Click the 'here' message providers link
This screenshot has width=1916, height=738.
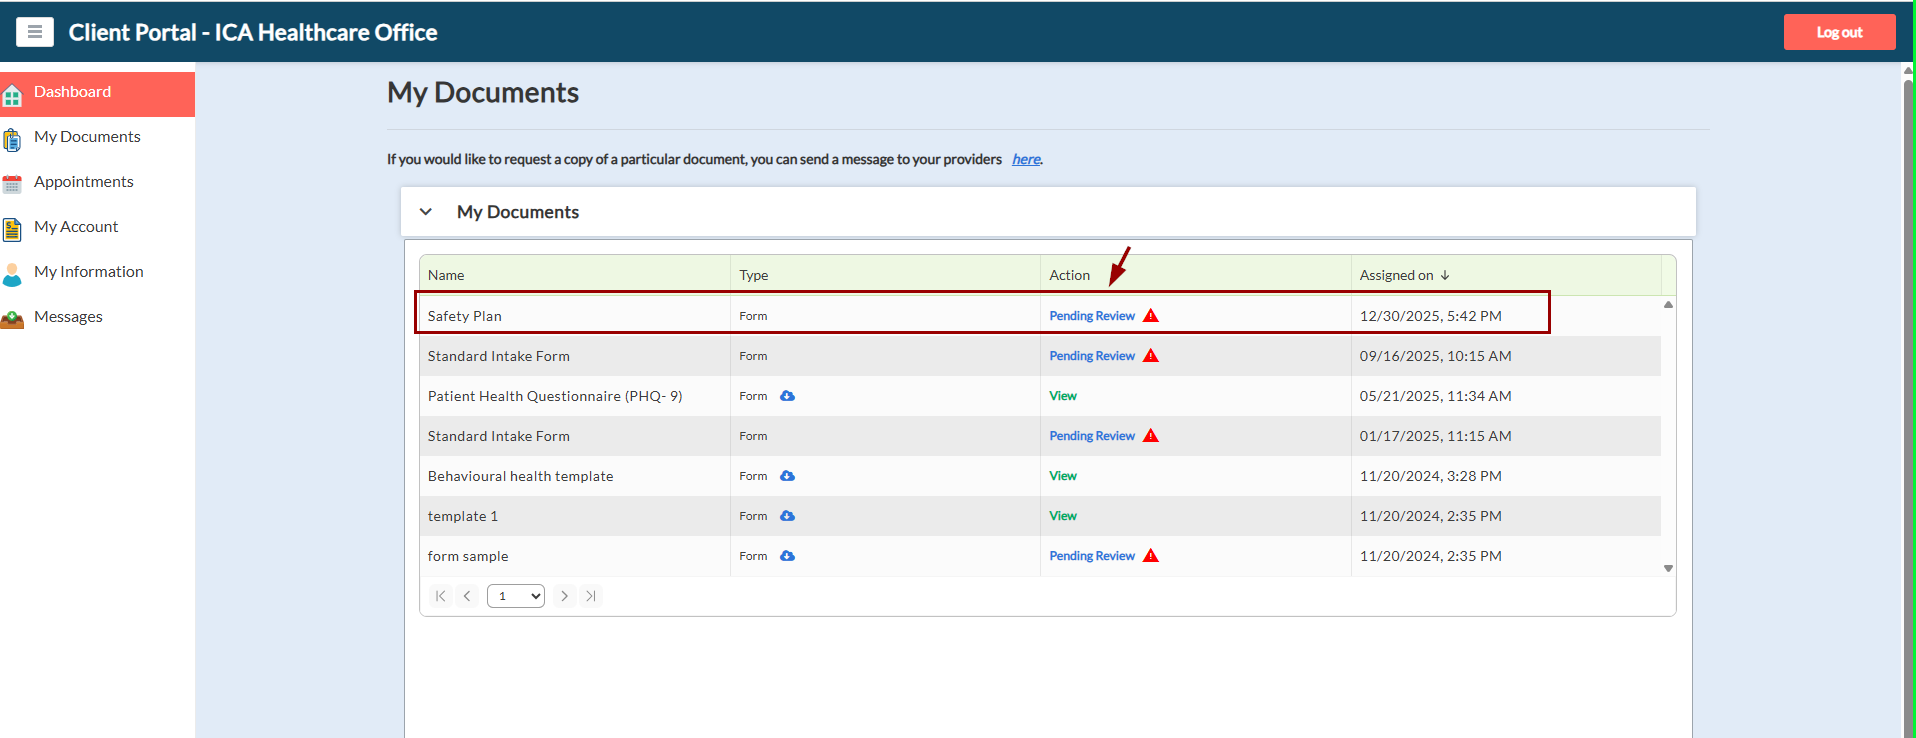1025,159
